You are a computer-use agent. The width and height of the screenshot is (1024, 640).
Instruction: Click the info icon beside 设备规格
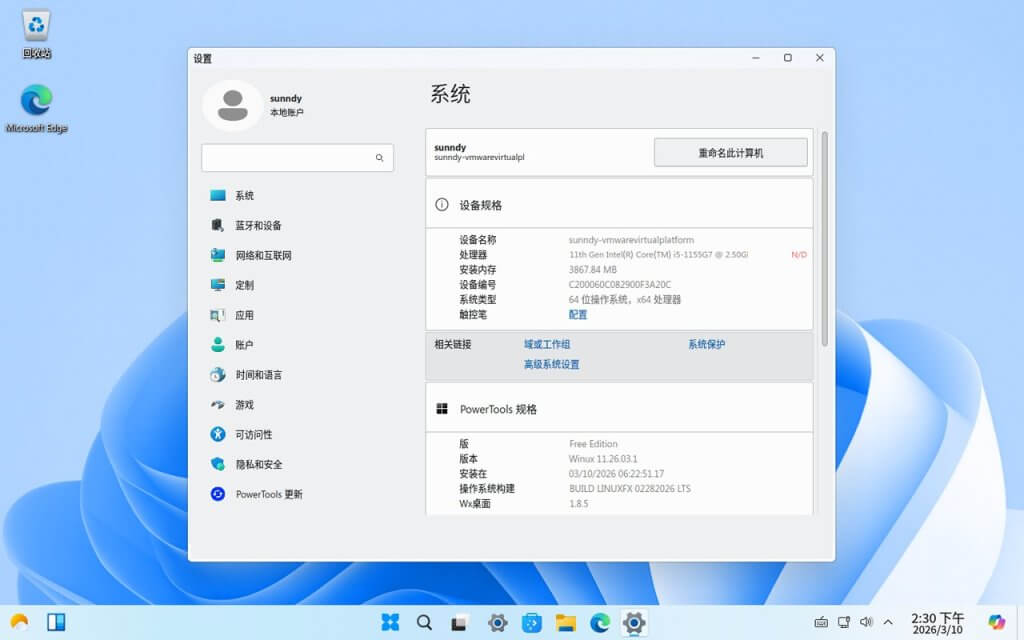coord(441,204)
